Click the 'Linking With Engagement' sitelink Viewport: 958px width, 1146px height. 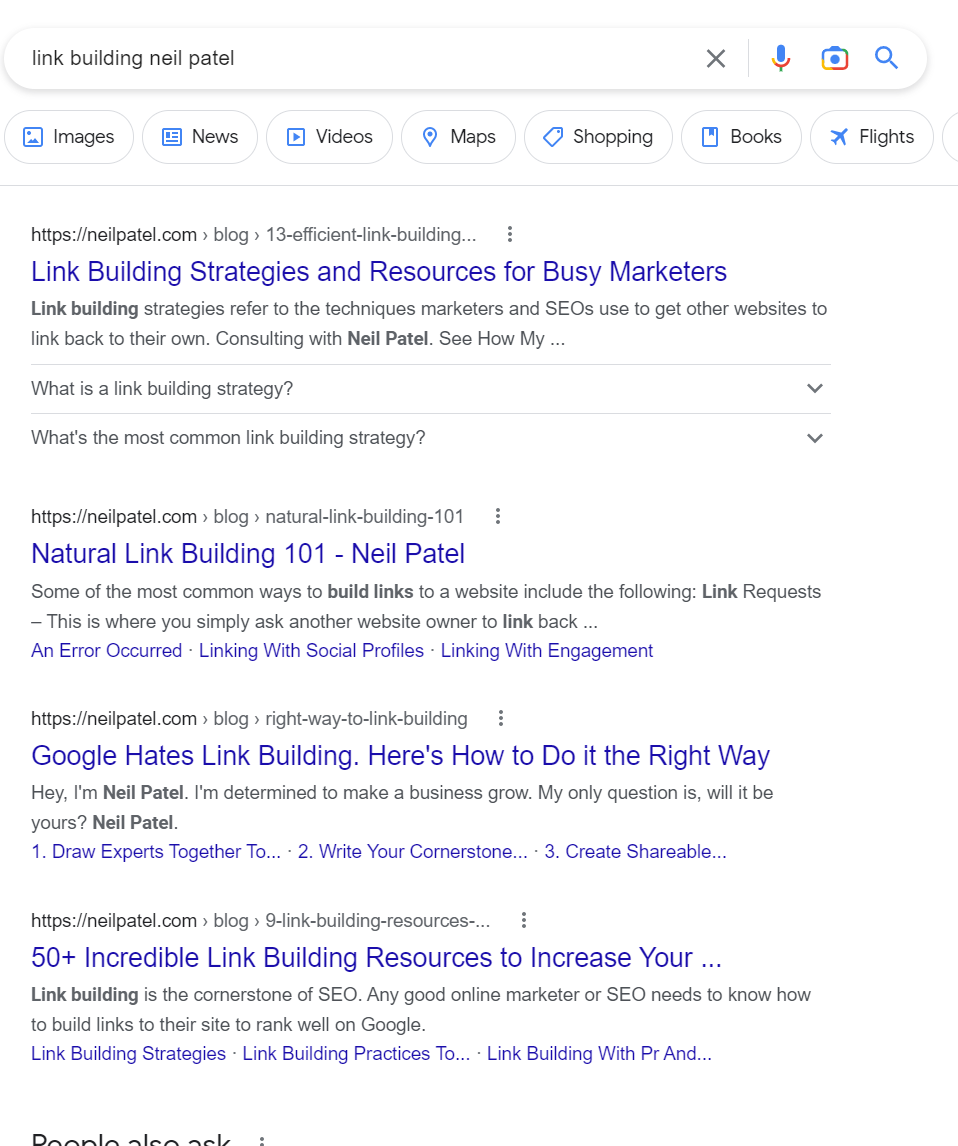pyautogui.click(x=546, y=650)
